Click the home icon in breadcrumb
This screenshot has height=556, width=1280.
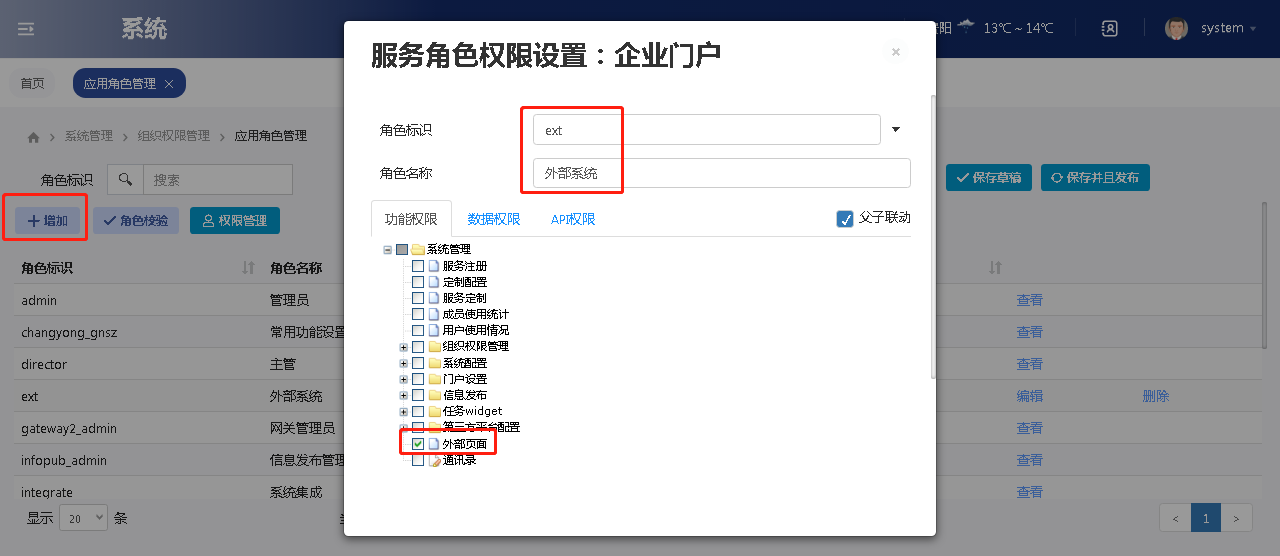34,136
